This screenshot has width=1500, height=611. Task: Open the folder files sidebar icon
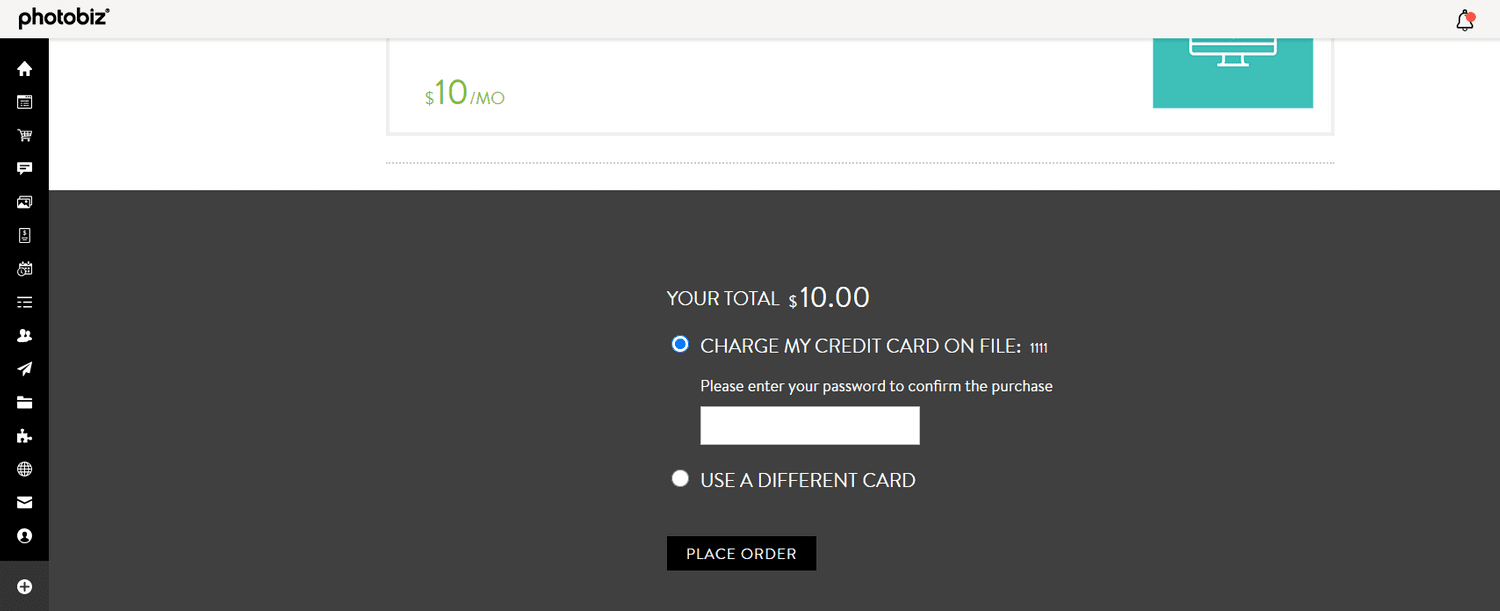(25, 403)
